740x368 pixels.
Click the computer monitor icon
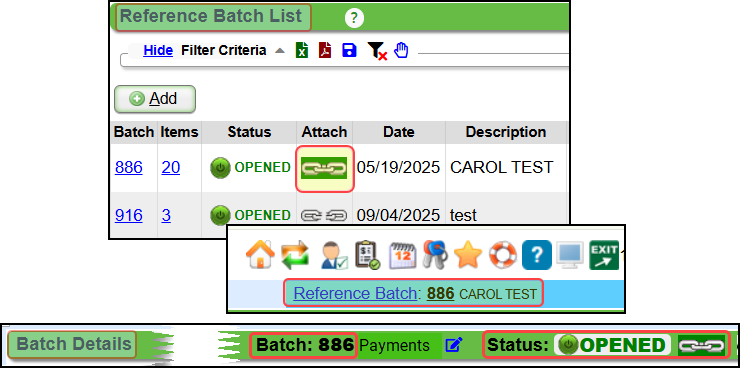coord(570,255)
